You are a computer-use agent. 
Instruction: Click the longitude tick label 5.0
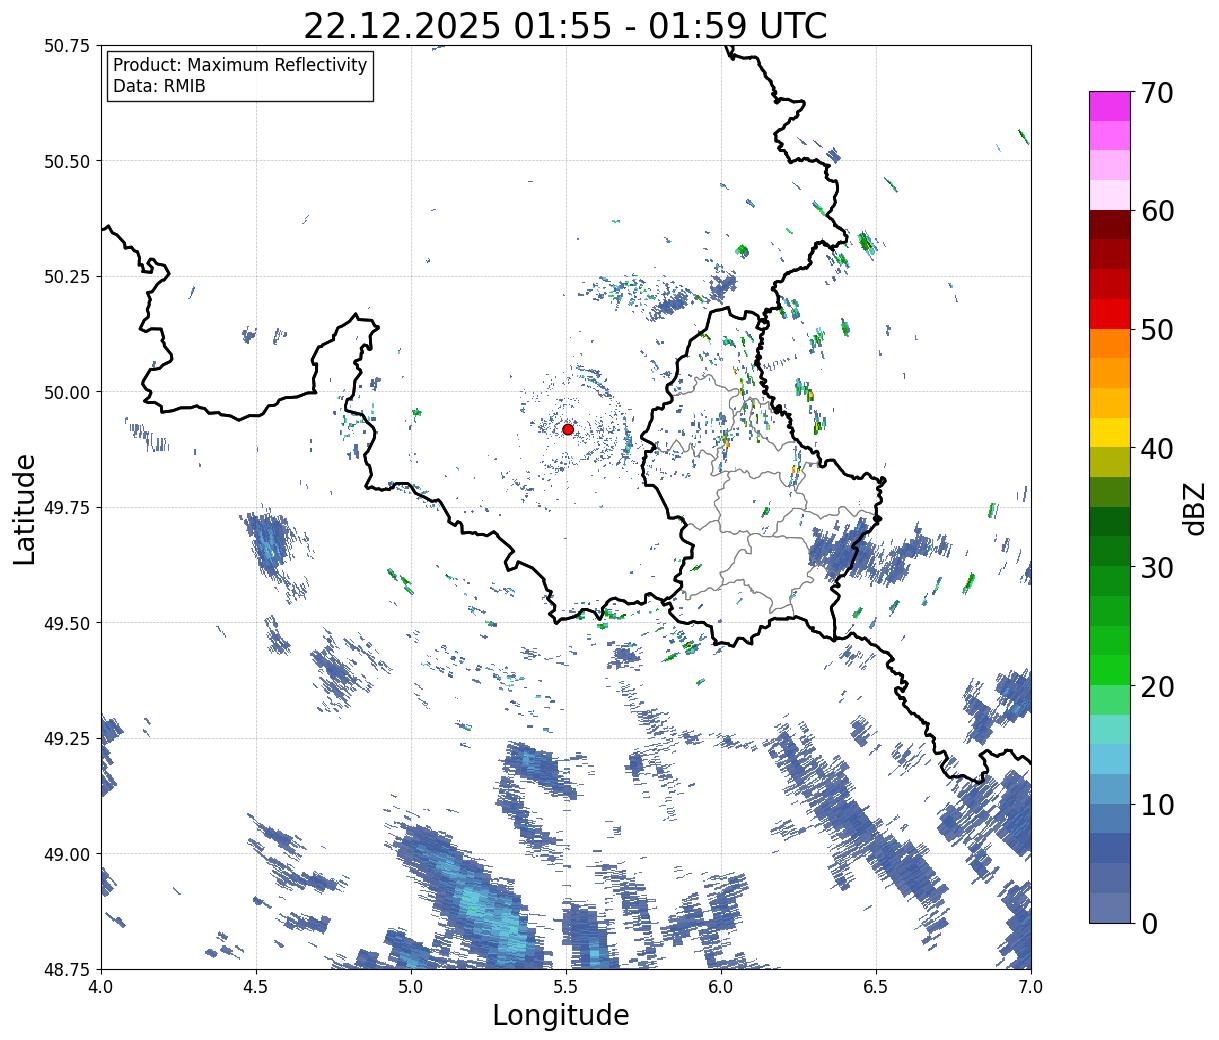click(x=411, y=987)
